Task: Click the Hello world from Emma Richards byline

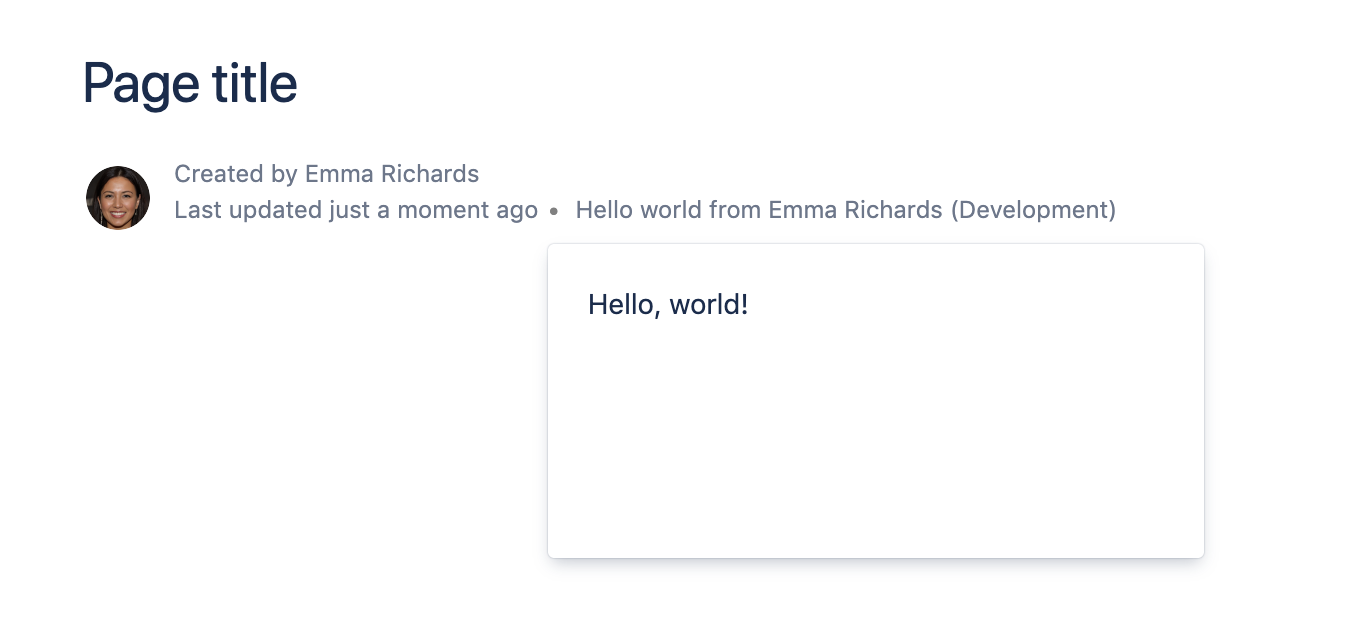Action: coord(845,210)
